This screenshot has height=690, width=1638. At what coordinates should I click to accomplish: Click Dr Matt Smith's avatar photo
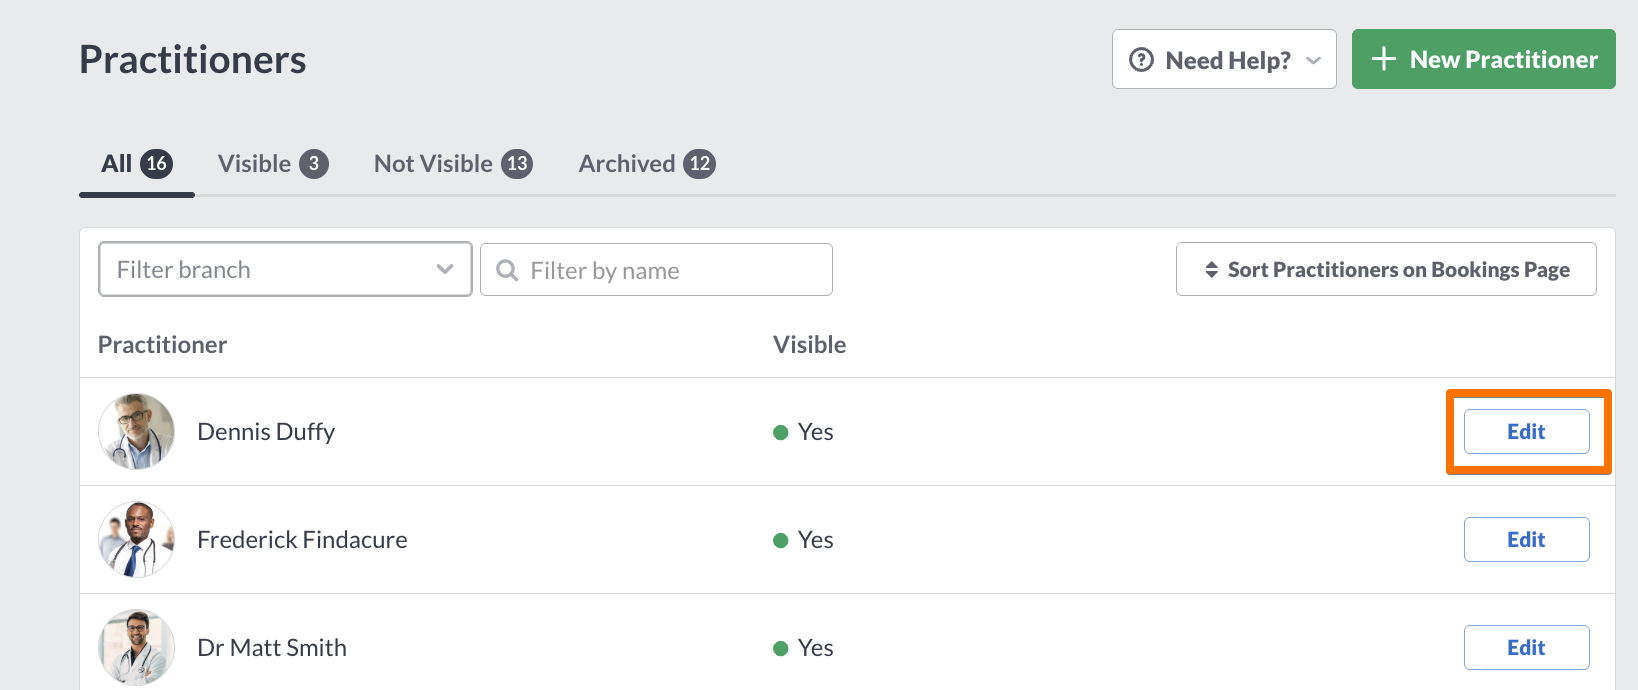137,647
